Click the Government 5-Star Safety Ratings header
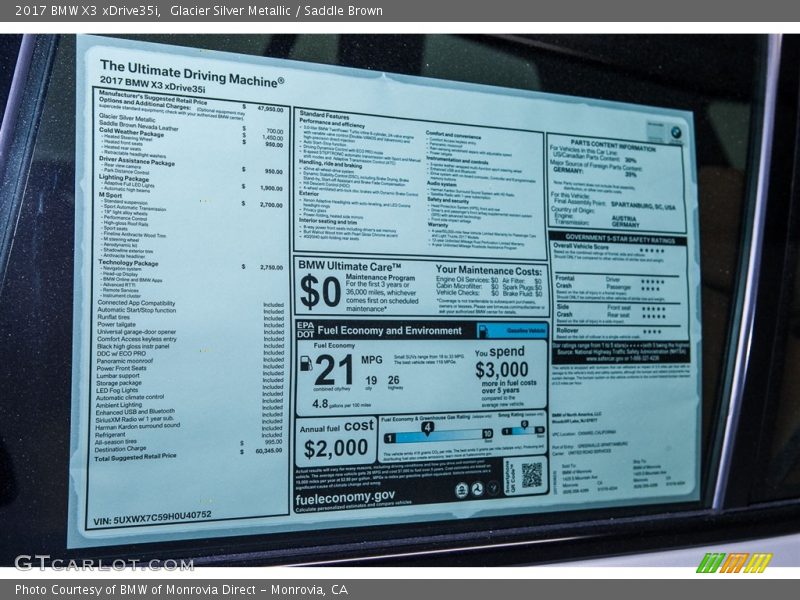 point(617,239)
